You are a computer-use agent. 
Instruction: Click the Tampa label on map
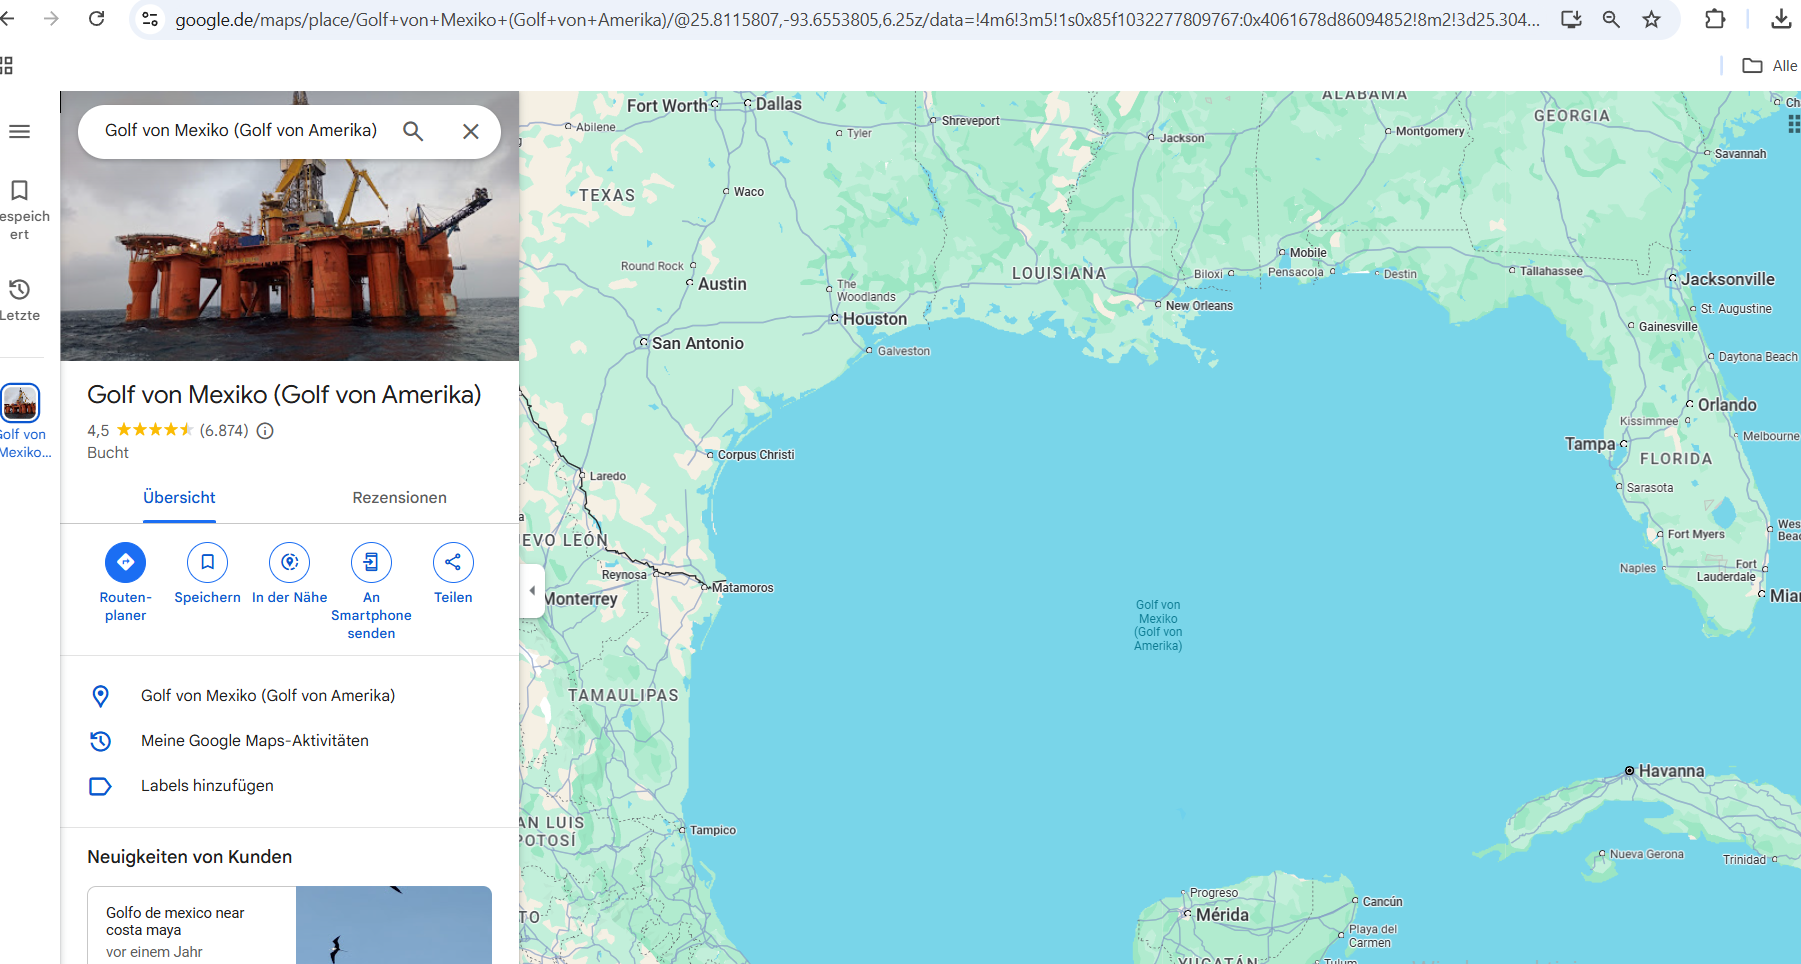1590,444
